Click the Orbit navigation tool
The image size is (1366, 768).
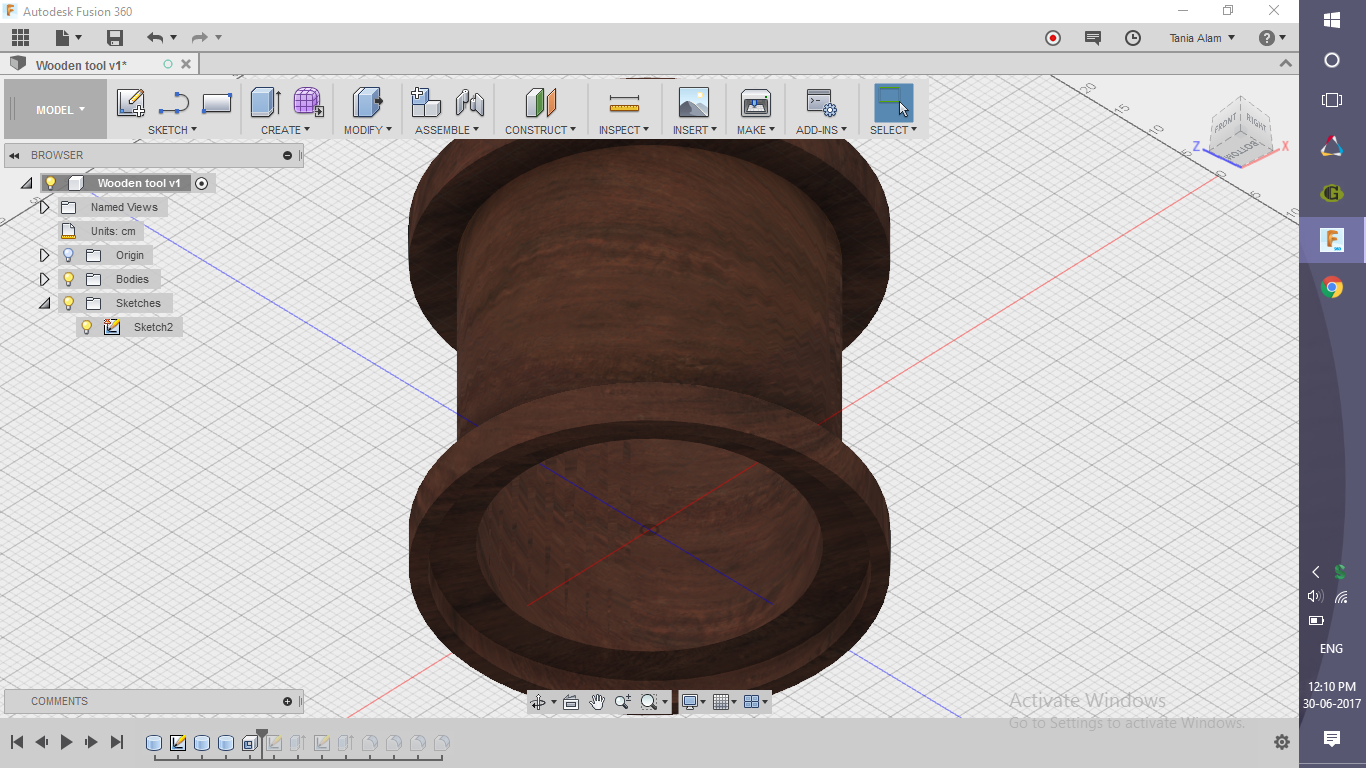tap(538, 702)
